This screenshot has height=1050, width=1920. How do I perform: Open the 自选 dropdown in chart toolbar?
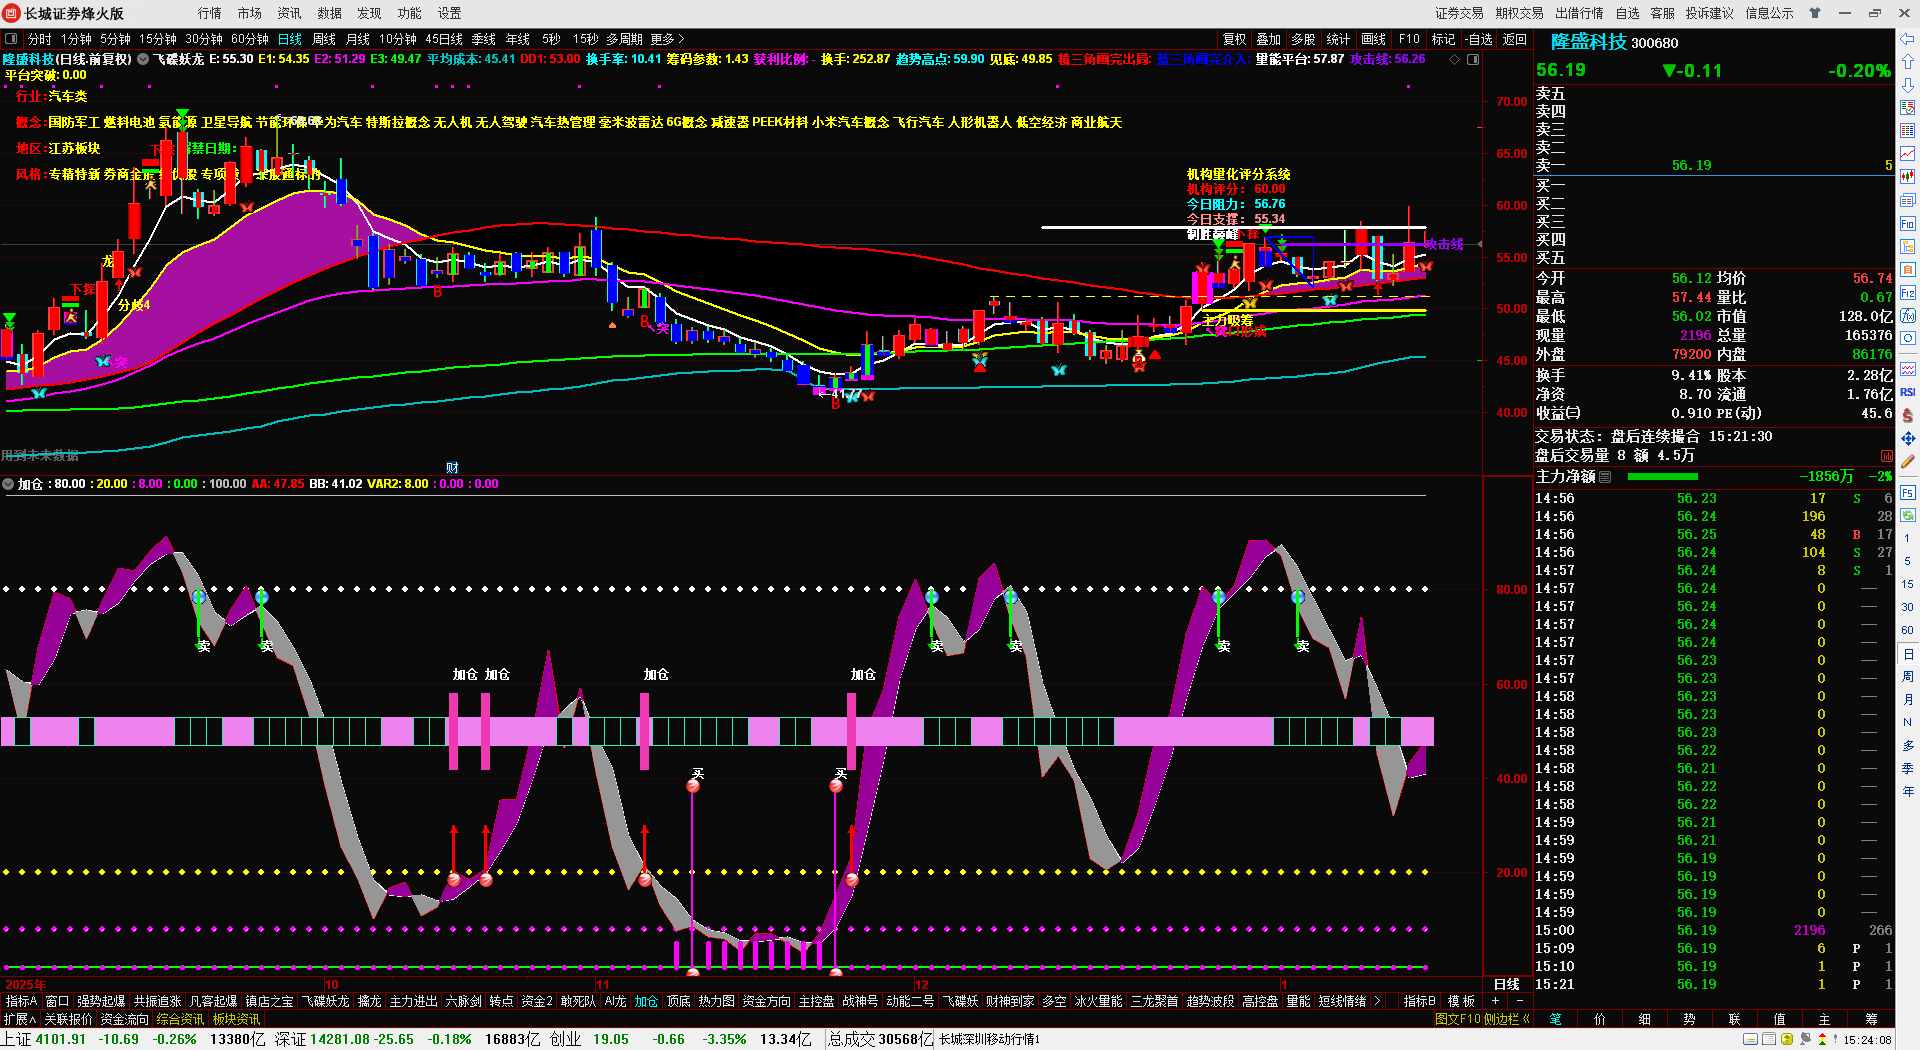tap(1479, 39)
